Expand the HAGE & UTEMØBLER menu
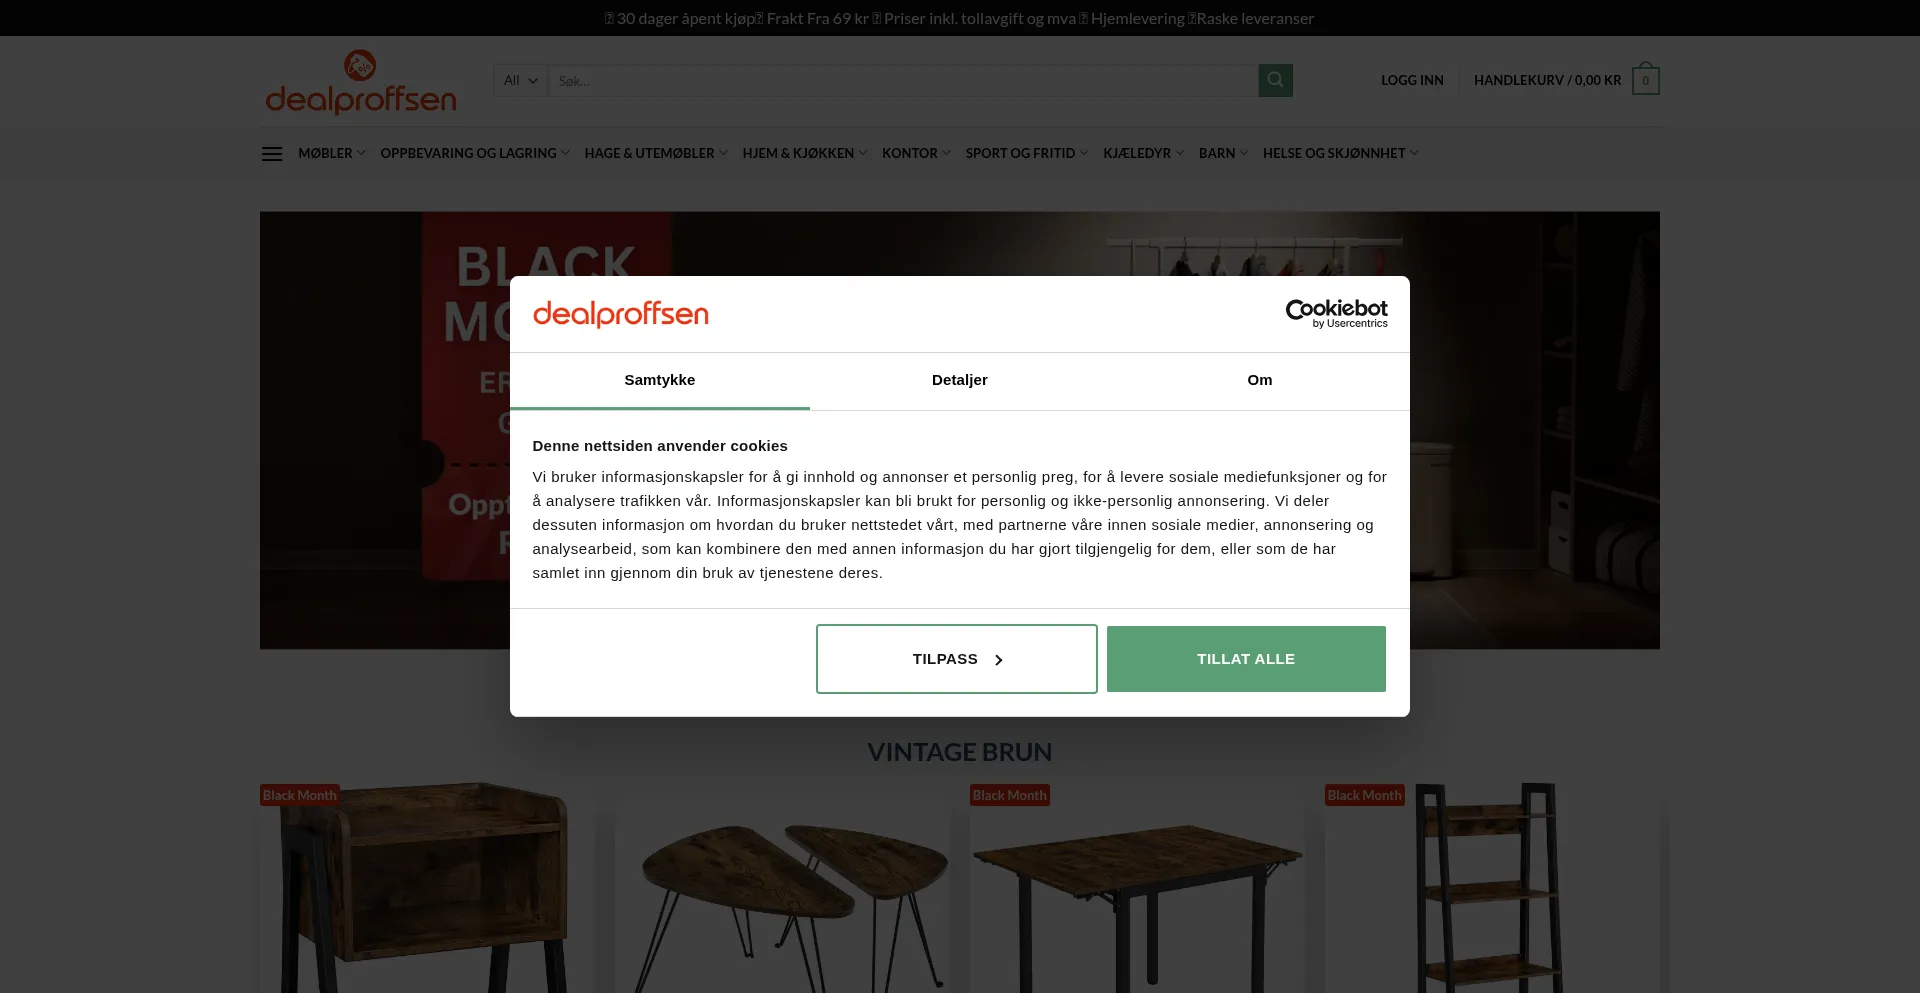Screen dimensions: 1920x993 coord(656,153)
